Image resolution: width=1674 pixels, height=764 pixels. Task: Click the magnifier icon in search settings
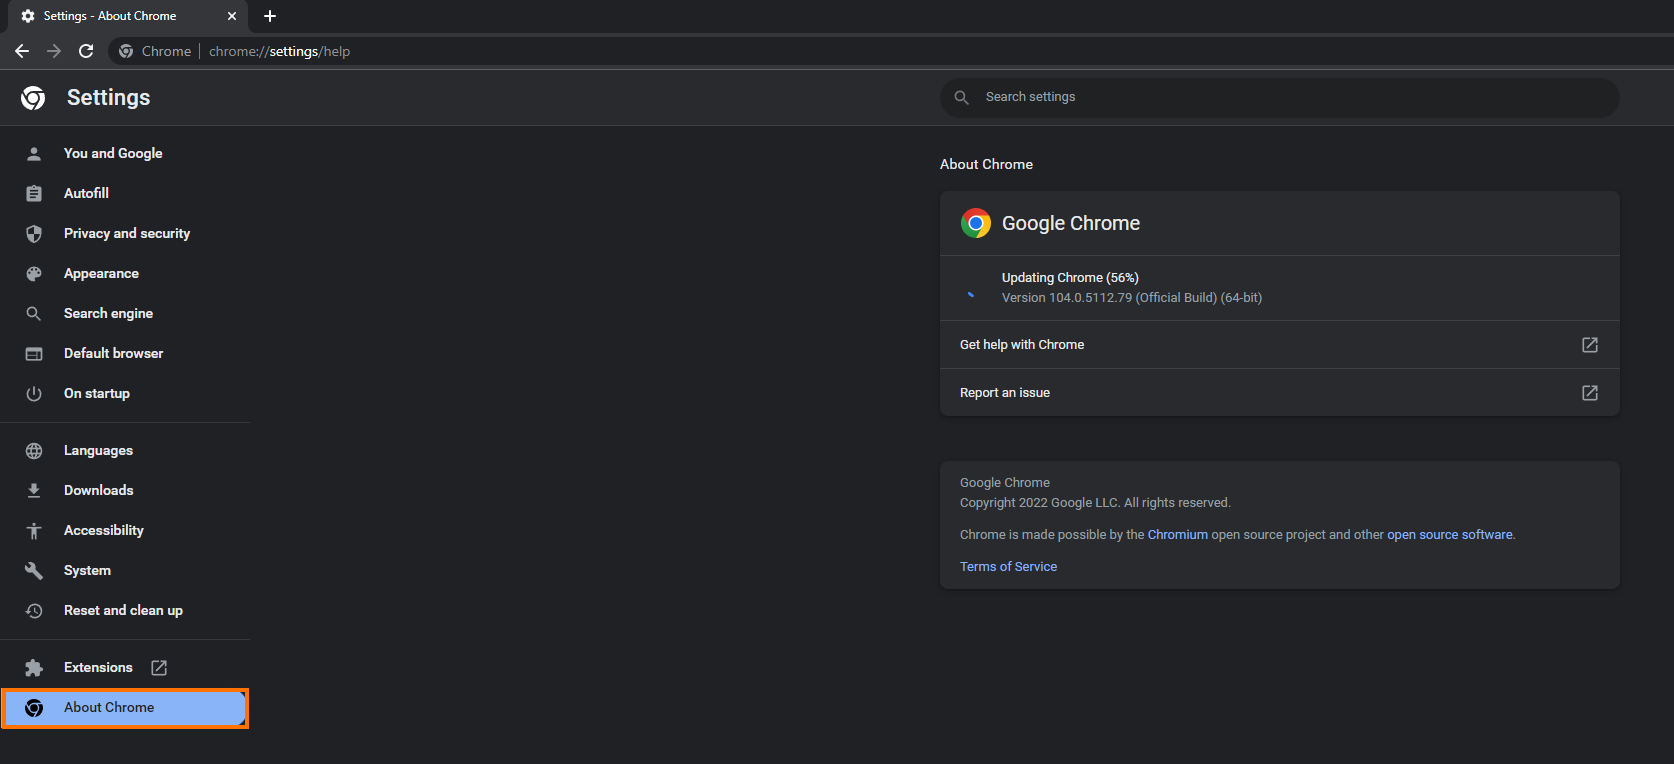(x=961, y=97)
